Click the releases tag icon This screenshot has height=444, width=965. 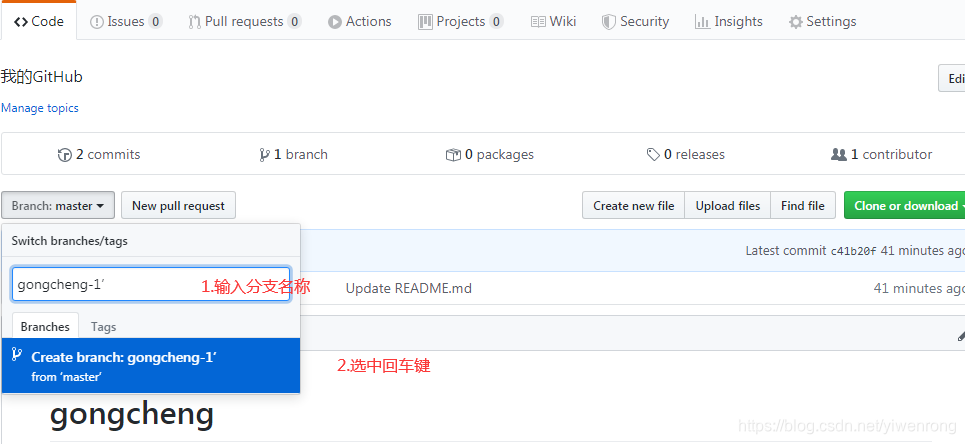653,155
